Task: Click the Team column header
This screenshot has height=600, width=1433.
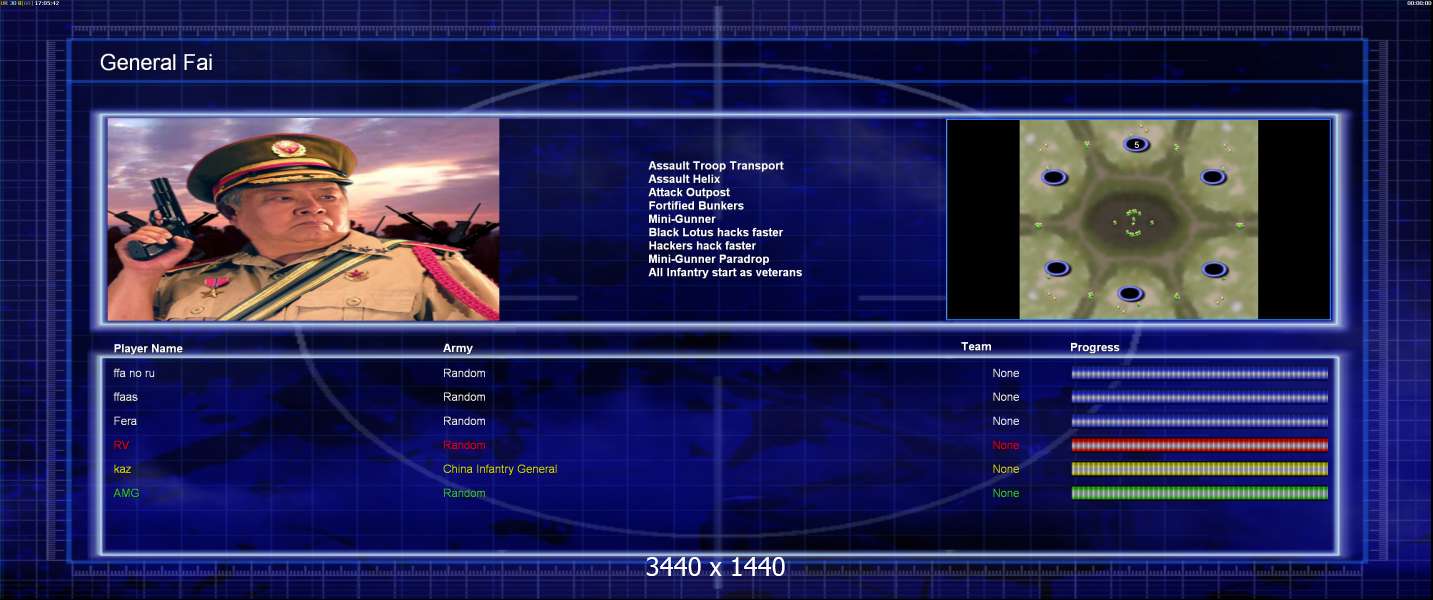Action: coord(976,347)
